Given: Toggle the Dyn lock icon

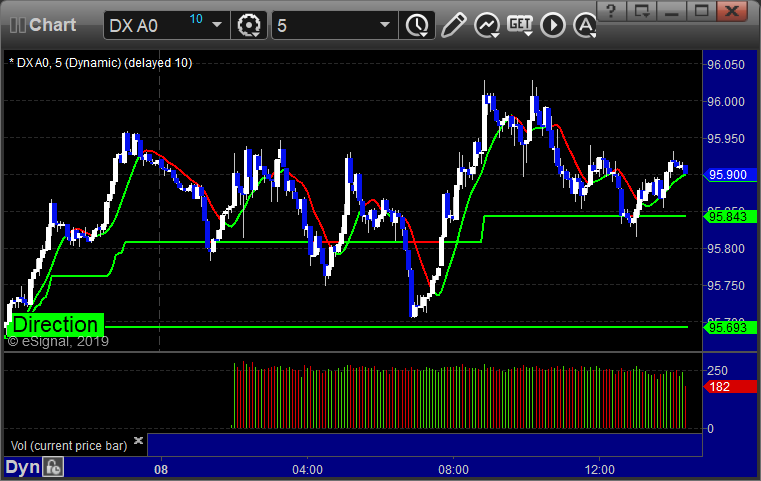Looking at the screenshot, I should click(53, 467).
